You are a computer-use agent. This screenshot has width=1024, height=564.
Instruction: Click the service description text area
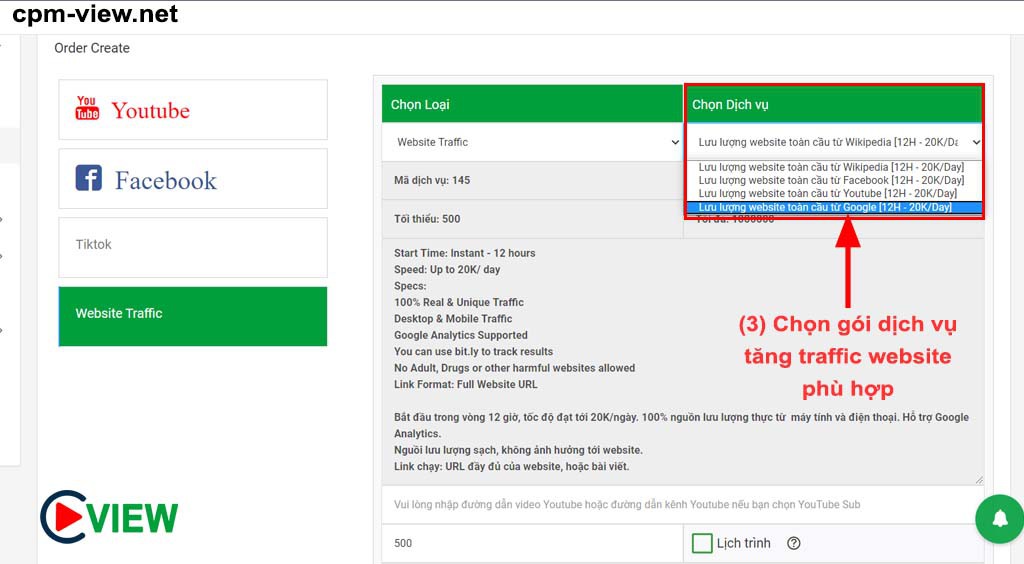pos(682,362)
